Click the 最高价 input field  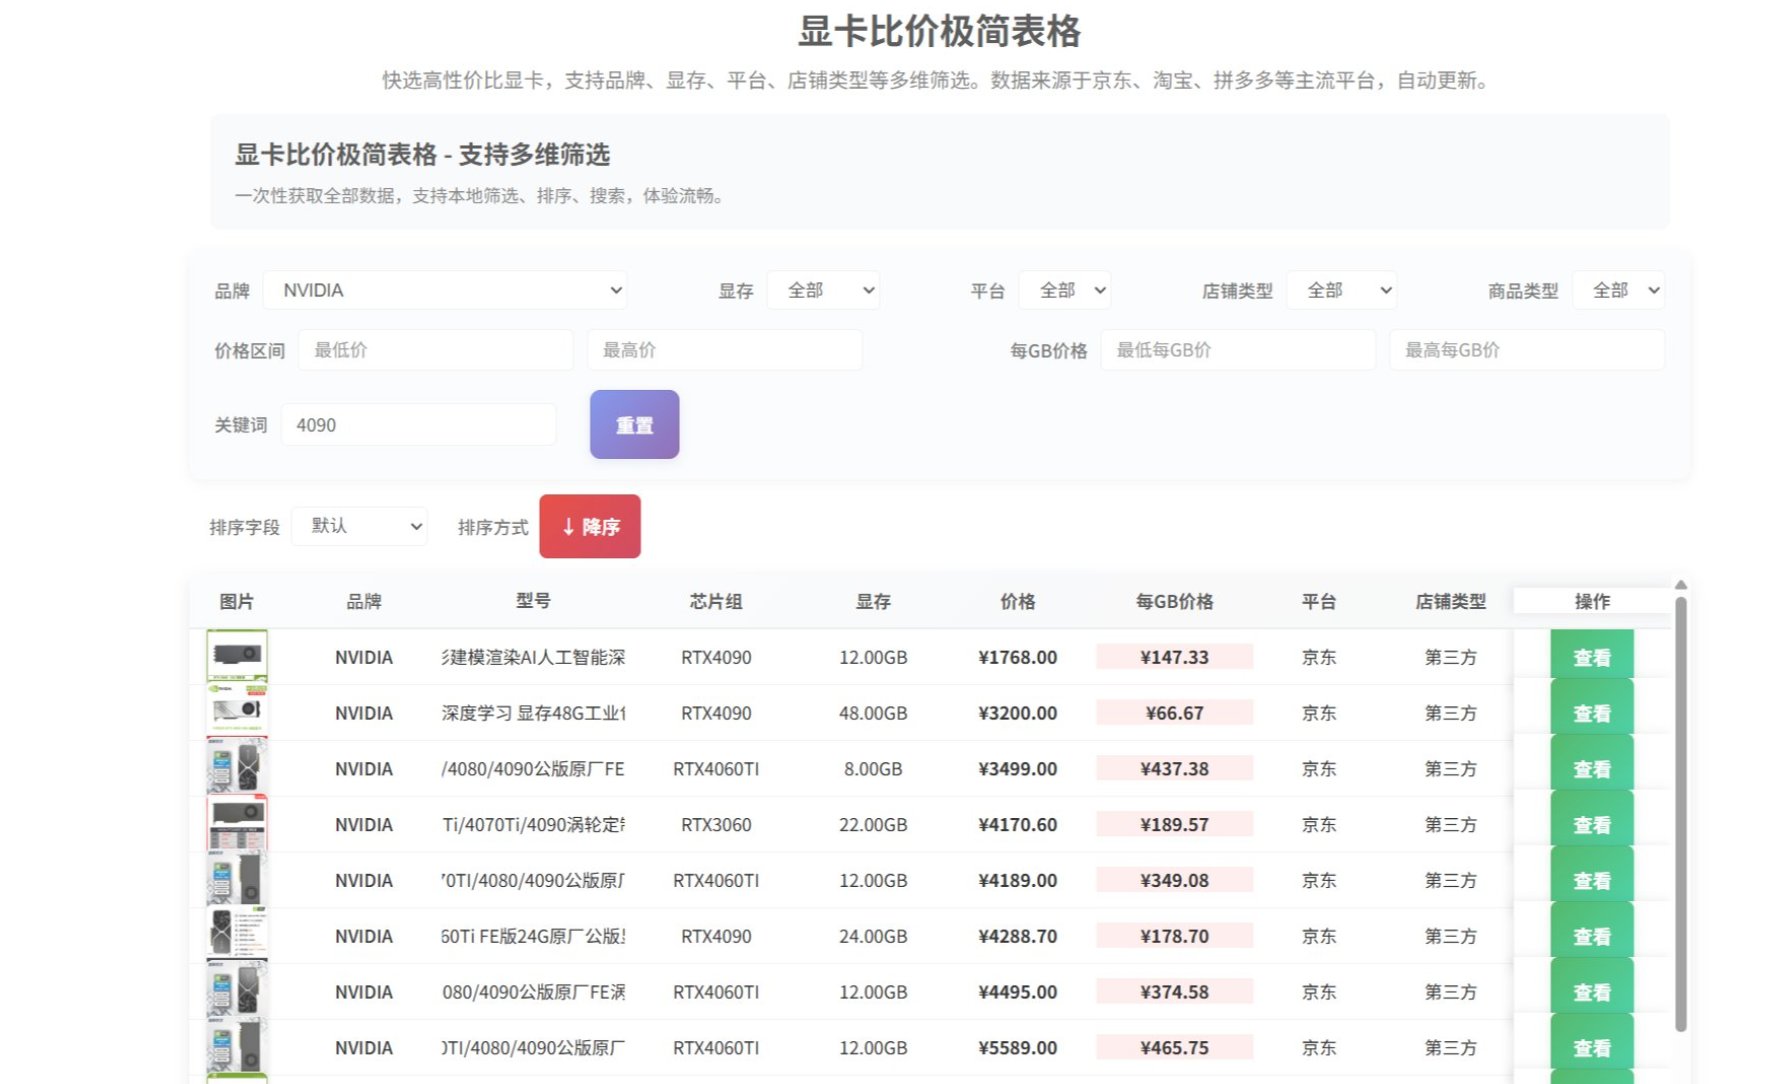725,350
